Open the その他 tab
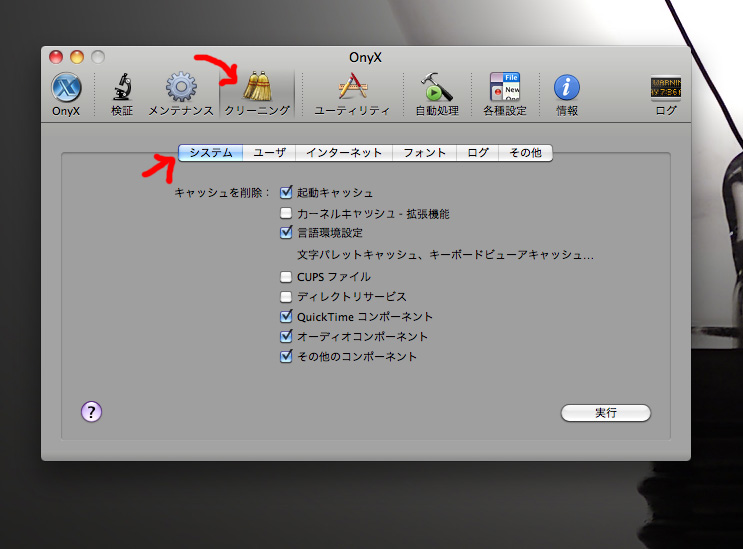This screenshot has width=743, height=549. tap(526, 153)
